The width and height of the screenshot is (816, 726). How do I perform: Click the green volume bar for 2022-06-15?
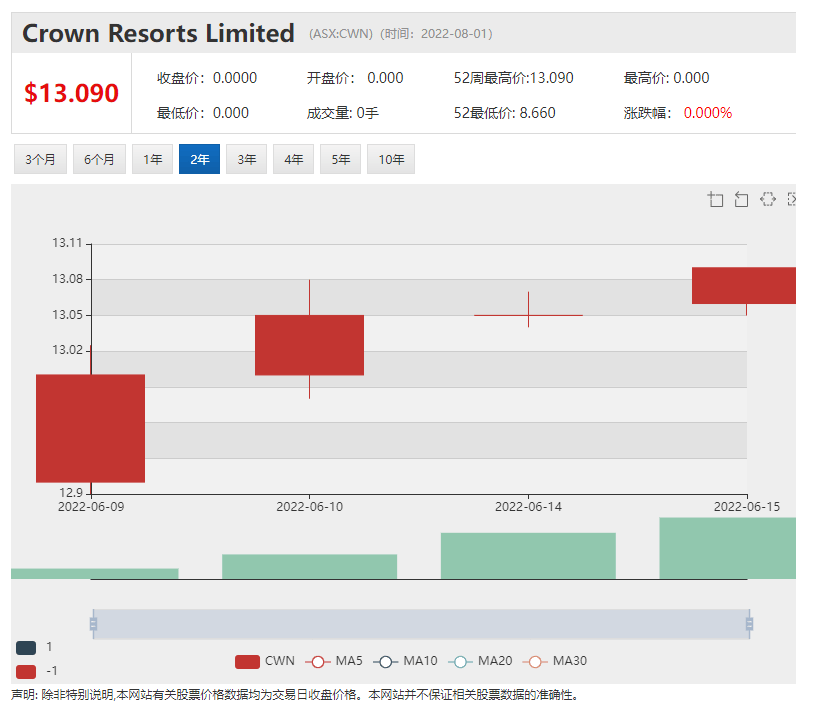[x=728, y=548]
